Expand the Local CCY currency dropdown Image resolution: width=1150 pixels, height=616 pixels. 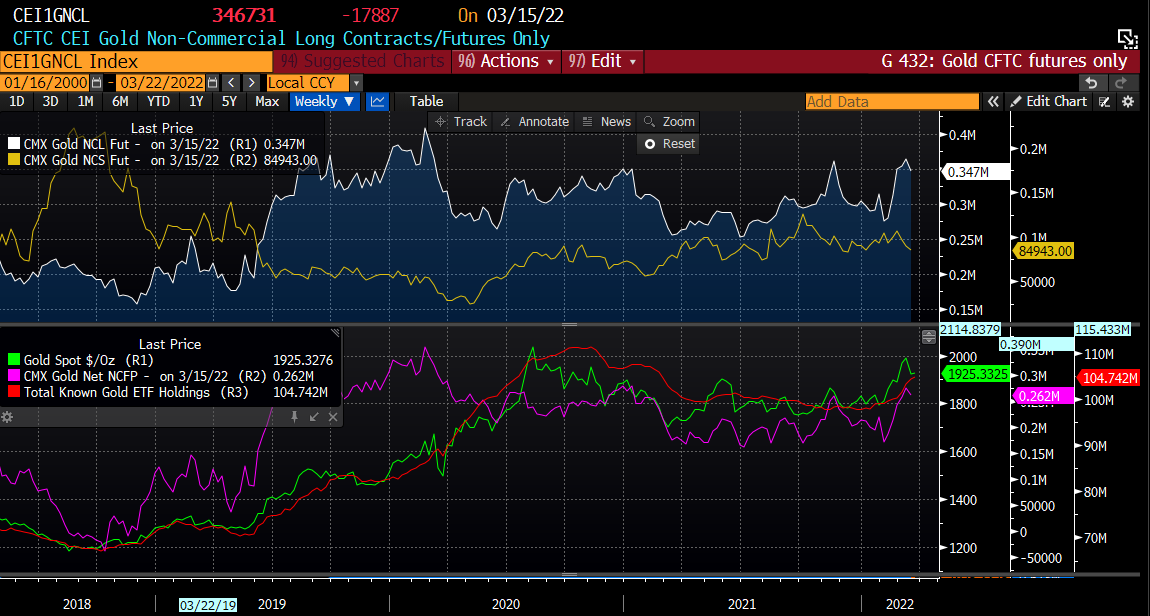tap(314, 82)
